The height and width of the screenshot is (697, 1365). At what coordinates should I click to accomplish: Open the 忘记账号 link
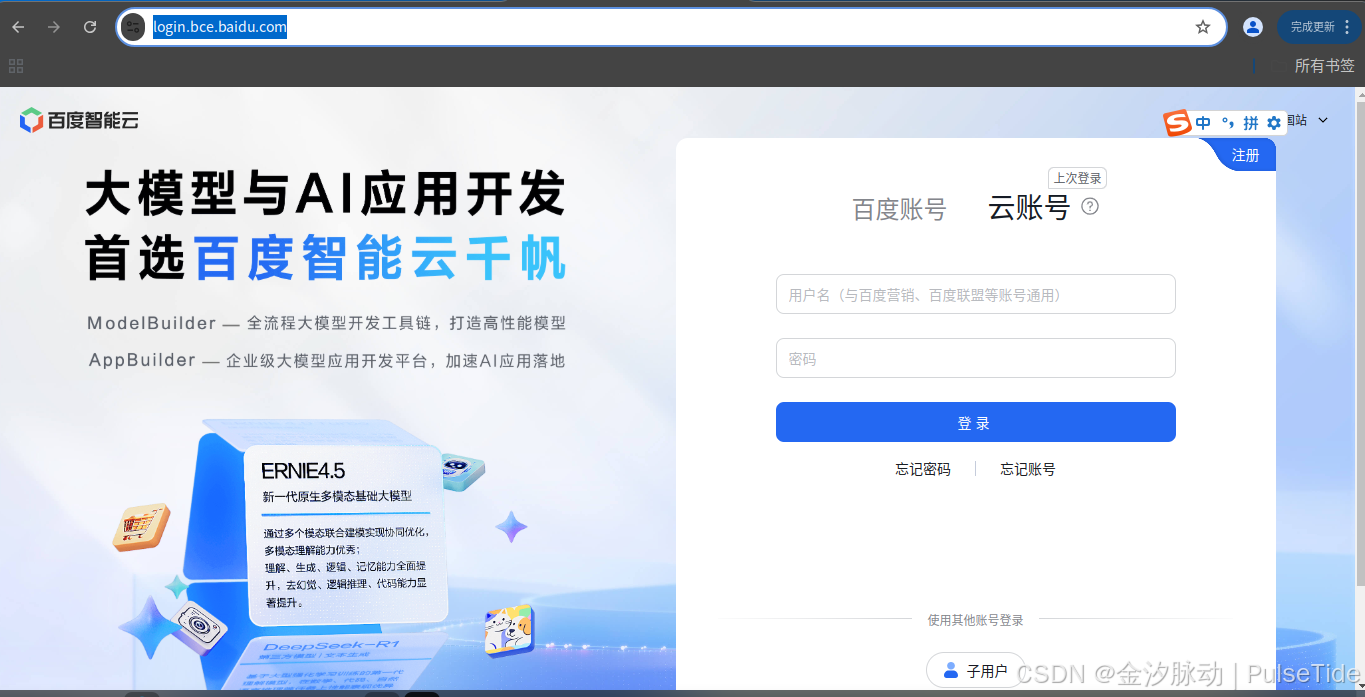(1028, 469)
